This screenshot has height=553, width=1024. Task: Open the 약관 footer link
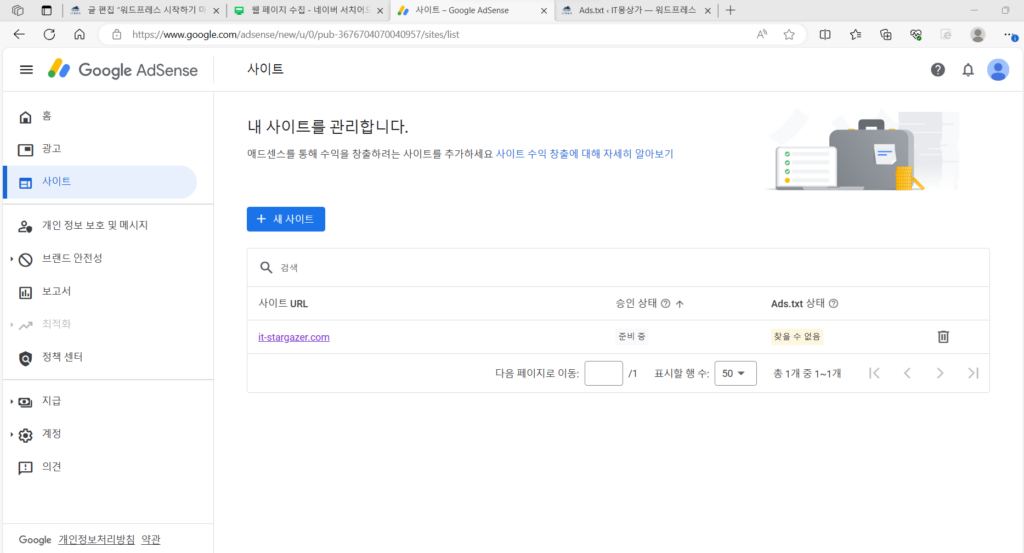(151, 540)
